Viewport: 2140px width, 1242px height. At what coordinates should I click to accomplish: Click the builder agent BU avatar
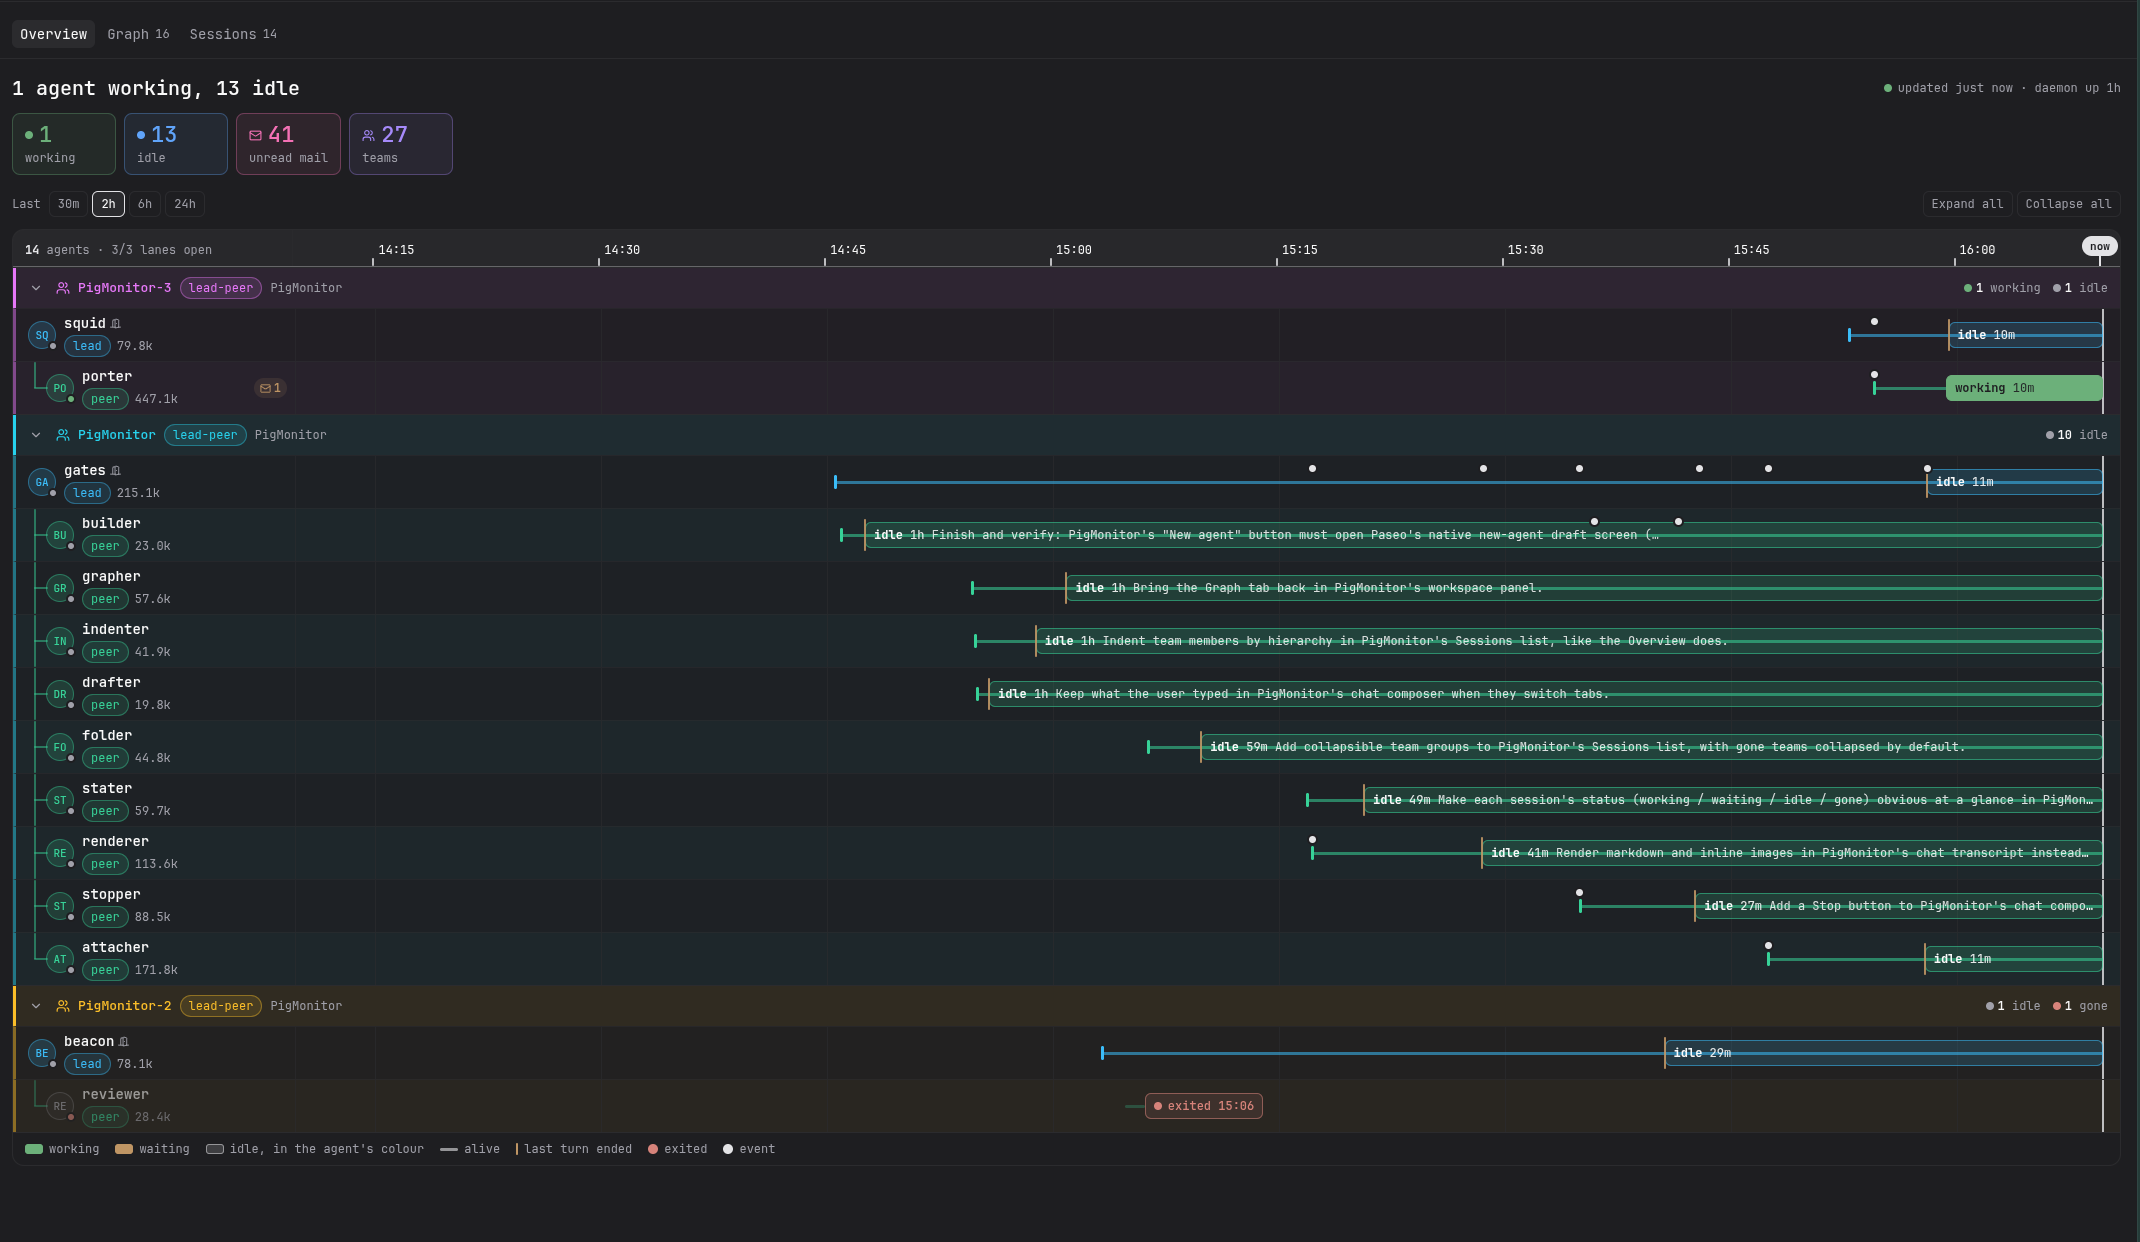pos(60,535)
